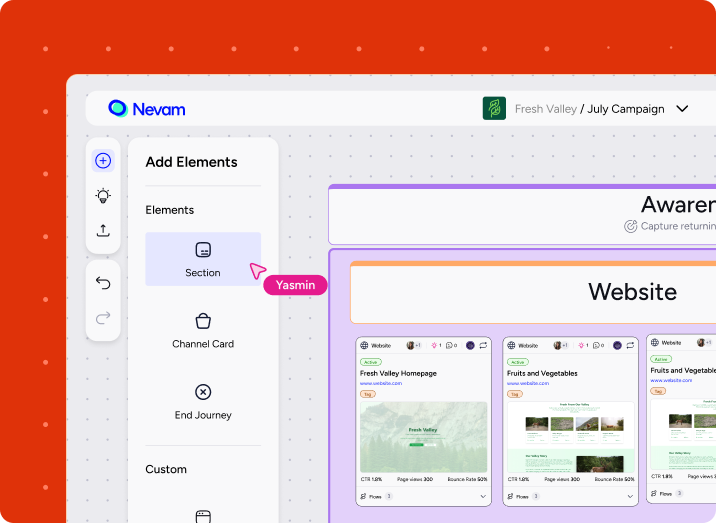Viewport: 716px width, 523px height.
Task: Select the Channel Card element
Action: (x=203, y=331)
